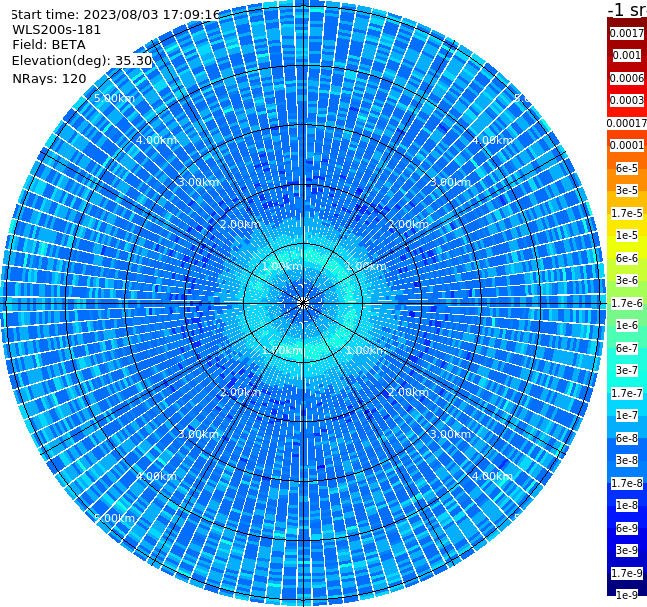Click the '6e-8' colorbar value

click(x=627, y=438)
